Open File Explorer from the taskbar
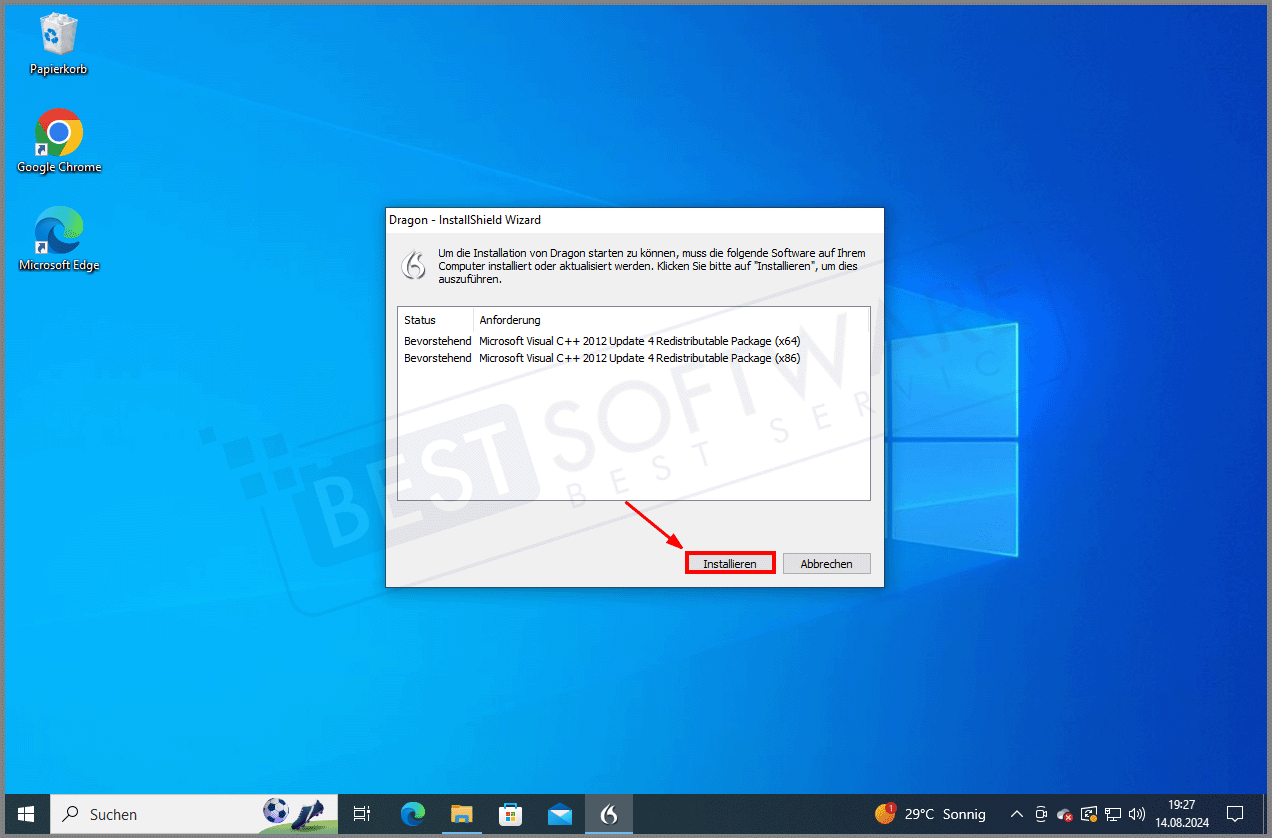Viewport: 1272px width, 838px height. click(461, 814)
